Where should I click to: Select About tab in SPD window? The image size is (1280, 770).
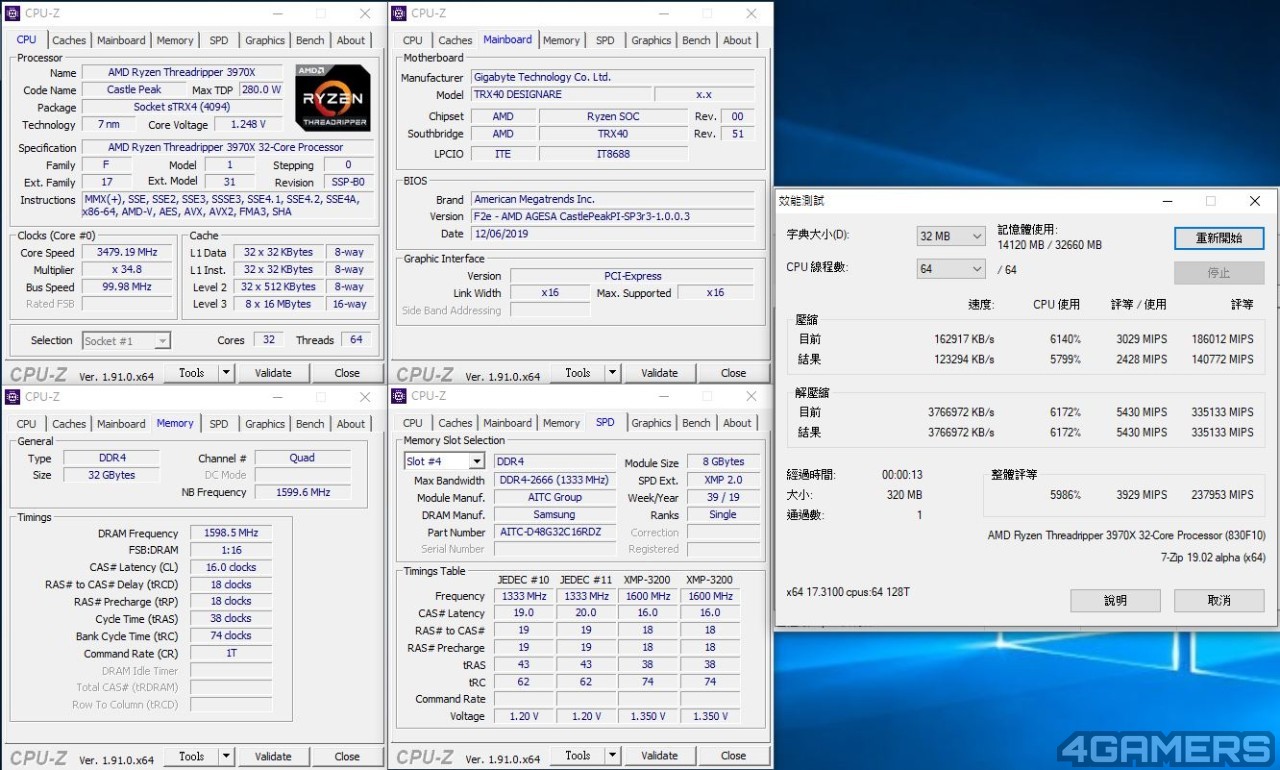click(x=737, y=423)
